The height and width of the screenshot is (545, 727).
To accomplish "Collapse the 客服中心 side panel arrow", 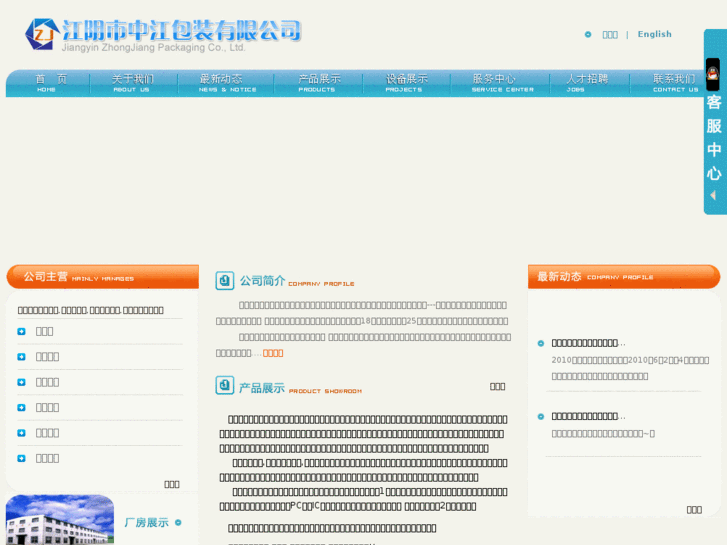I will 713,195.
